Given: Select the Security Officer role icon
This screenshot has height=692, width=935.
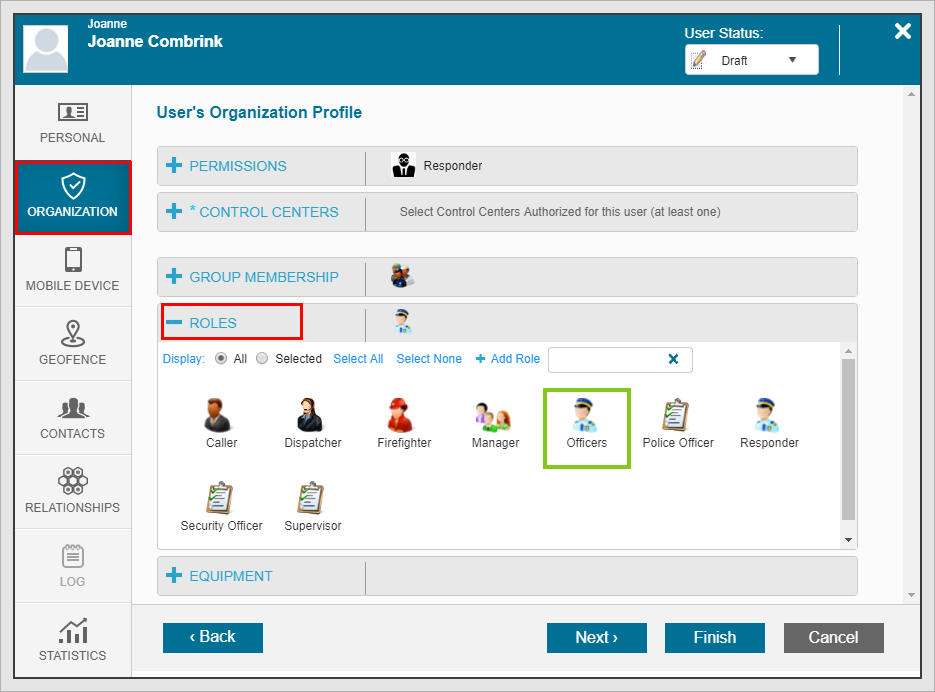Looking at the screenshot, I should [221, 498].
